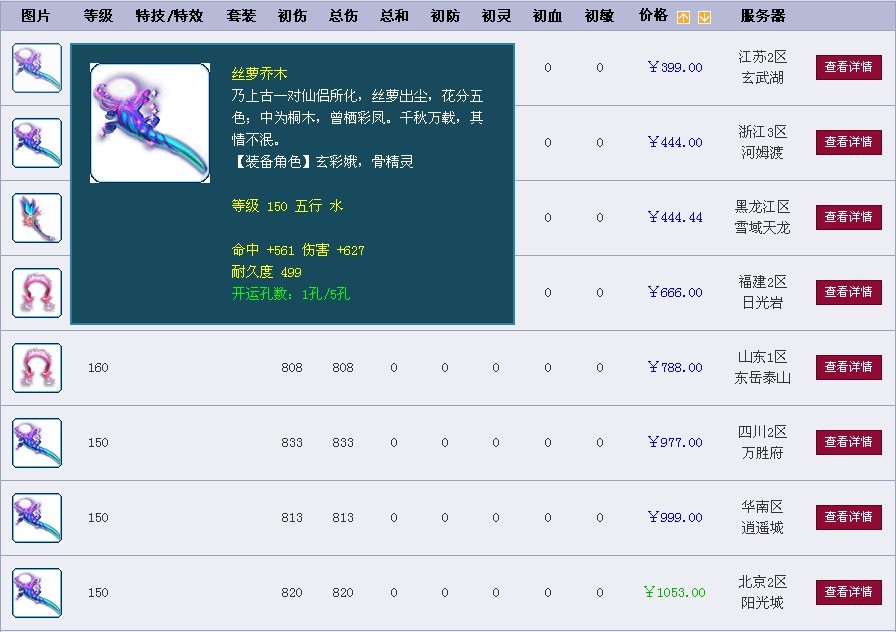This screenshot has height=632, width=896.
Task: Click the 等级 column header
Action: click(x=98, y=16)
